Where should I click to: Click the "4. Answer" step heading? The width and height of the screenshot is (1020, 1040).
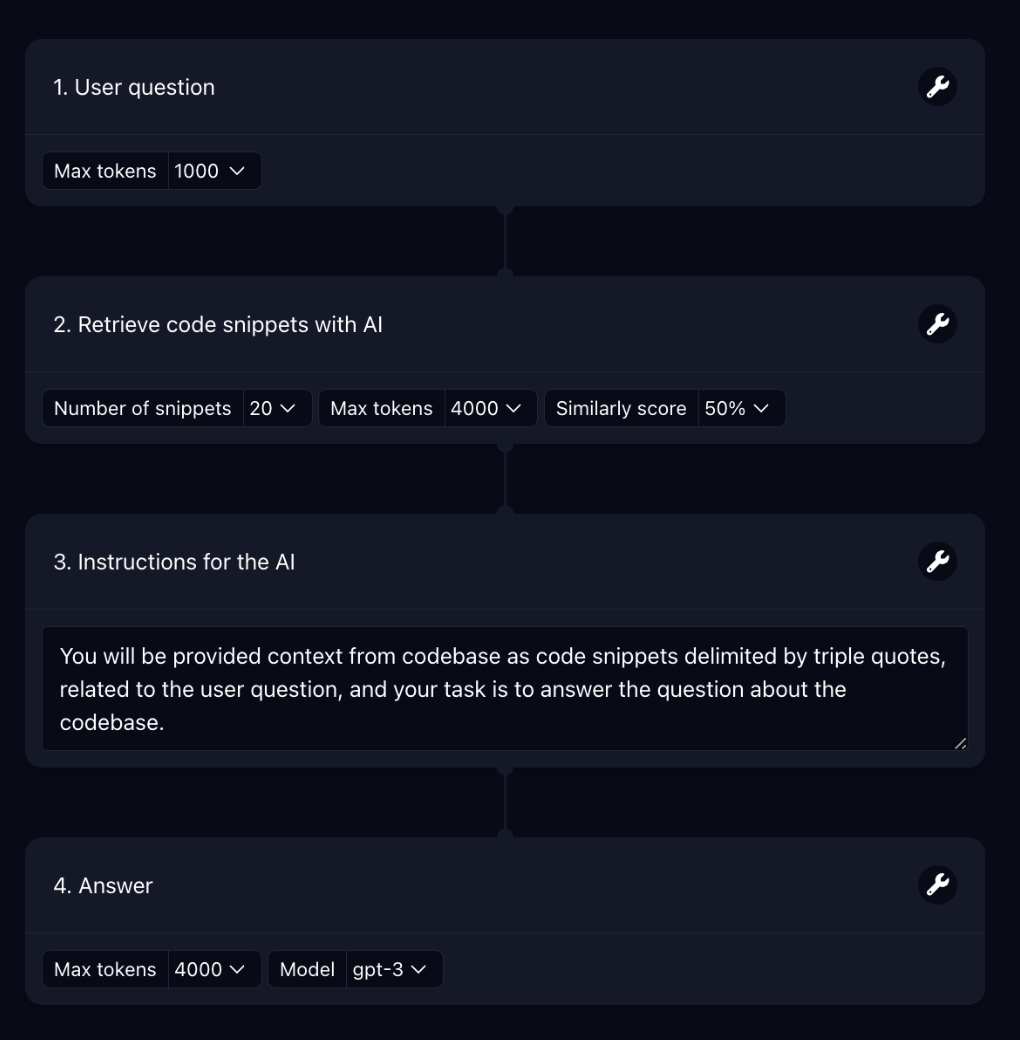[103, 885]
